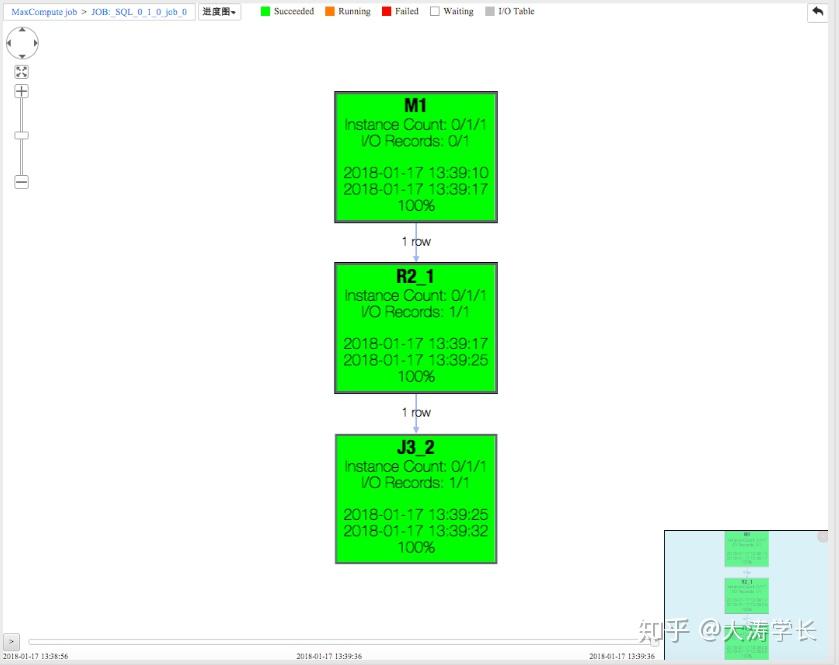Image resolution: width=839 pixels, height=665 pixels.
Task: Click the minimap overview thumbnail
Action: point(746,595)
